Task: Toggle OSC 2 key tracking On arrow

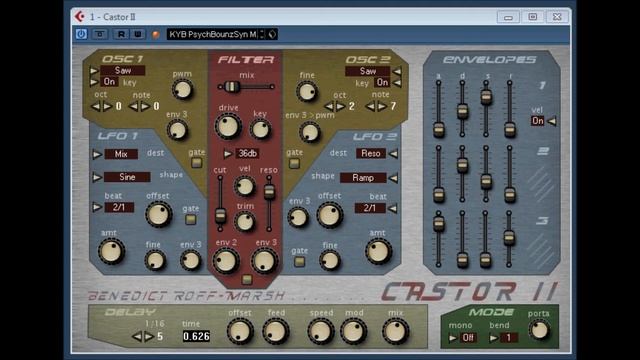Action: [x=397, y=82]
